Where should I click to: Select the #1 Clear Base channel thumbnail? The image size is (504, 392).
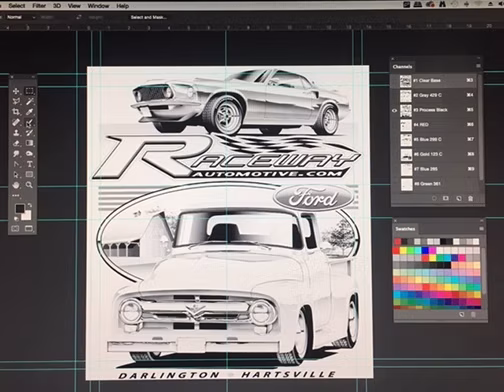tap(406, 81)
